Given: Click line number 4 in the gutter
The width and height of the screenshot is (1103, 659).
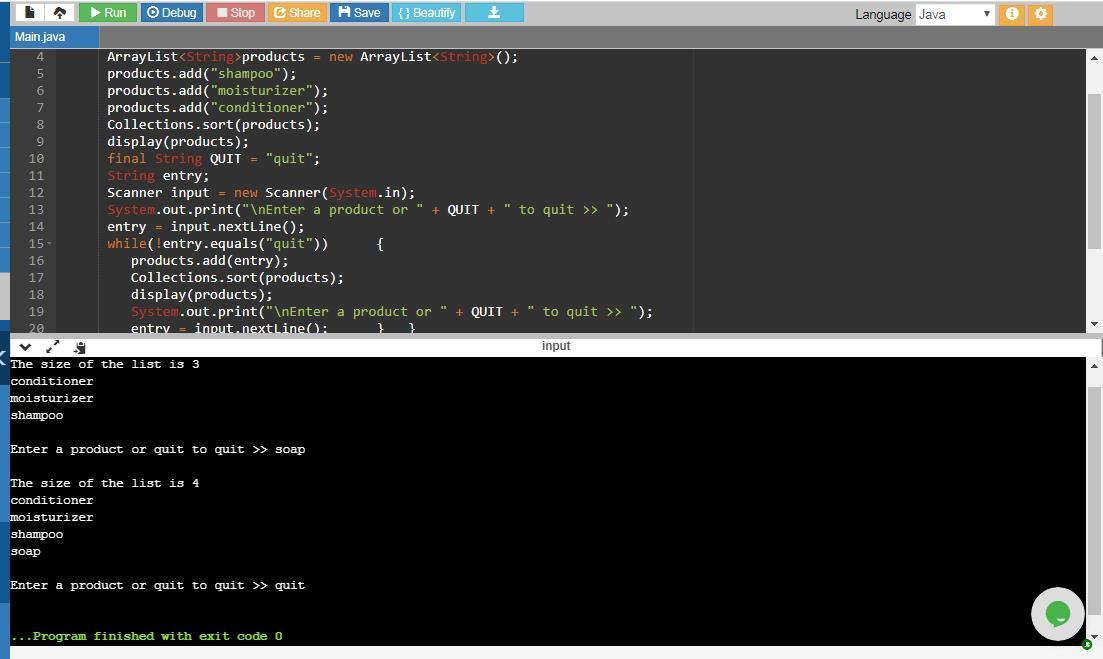Looking at the screenshot, I should [40, 57].
